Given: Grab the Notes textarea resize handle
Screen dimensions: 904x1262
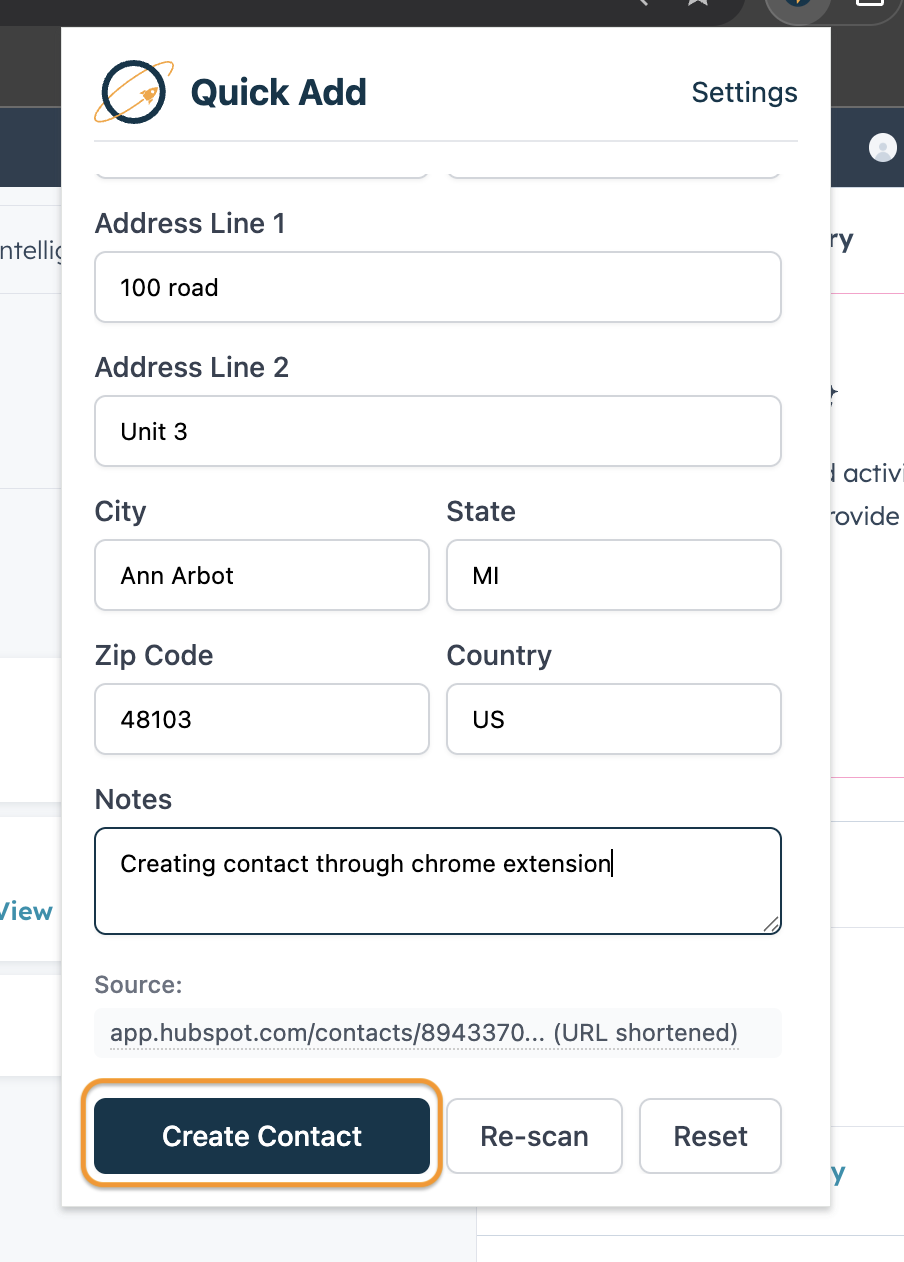Looking at the screenshot, I should click(x=771, y=924).
